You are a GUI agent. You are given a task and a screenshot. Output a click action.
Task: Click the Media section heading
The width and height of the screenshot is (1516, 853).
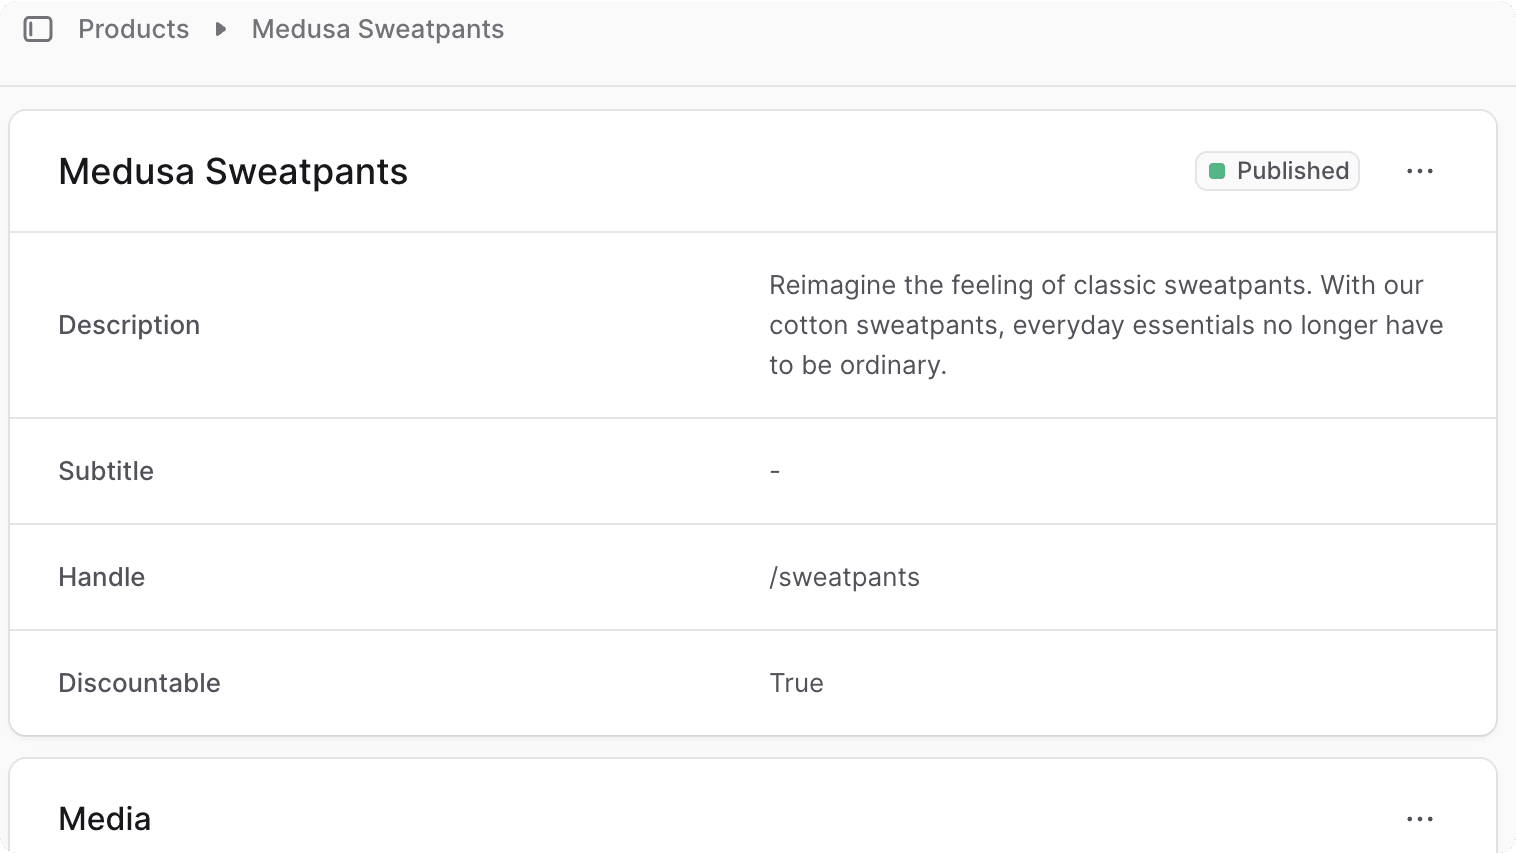point(104,818)
